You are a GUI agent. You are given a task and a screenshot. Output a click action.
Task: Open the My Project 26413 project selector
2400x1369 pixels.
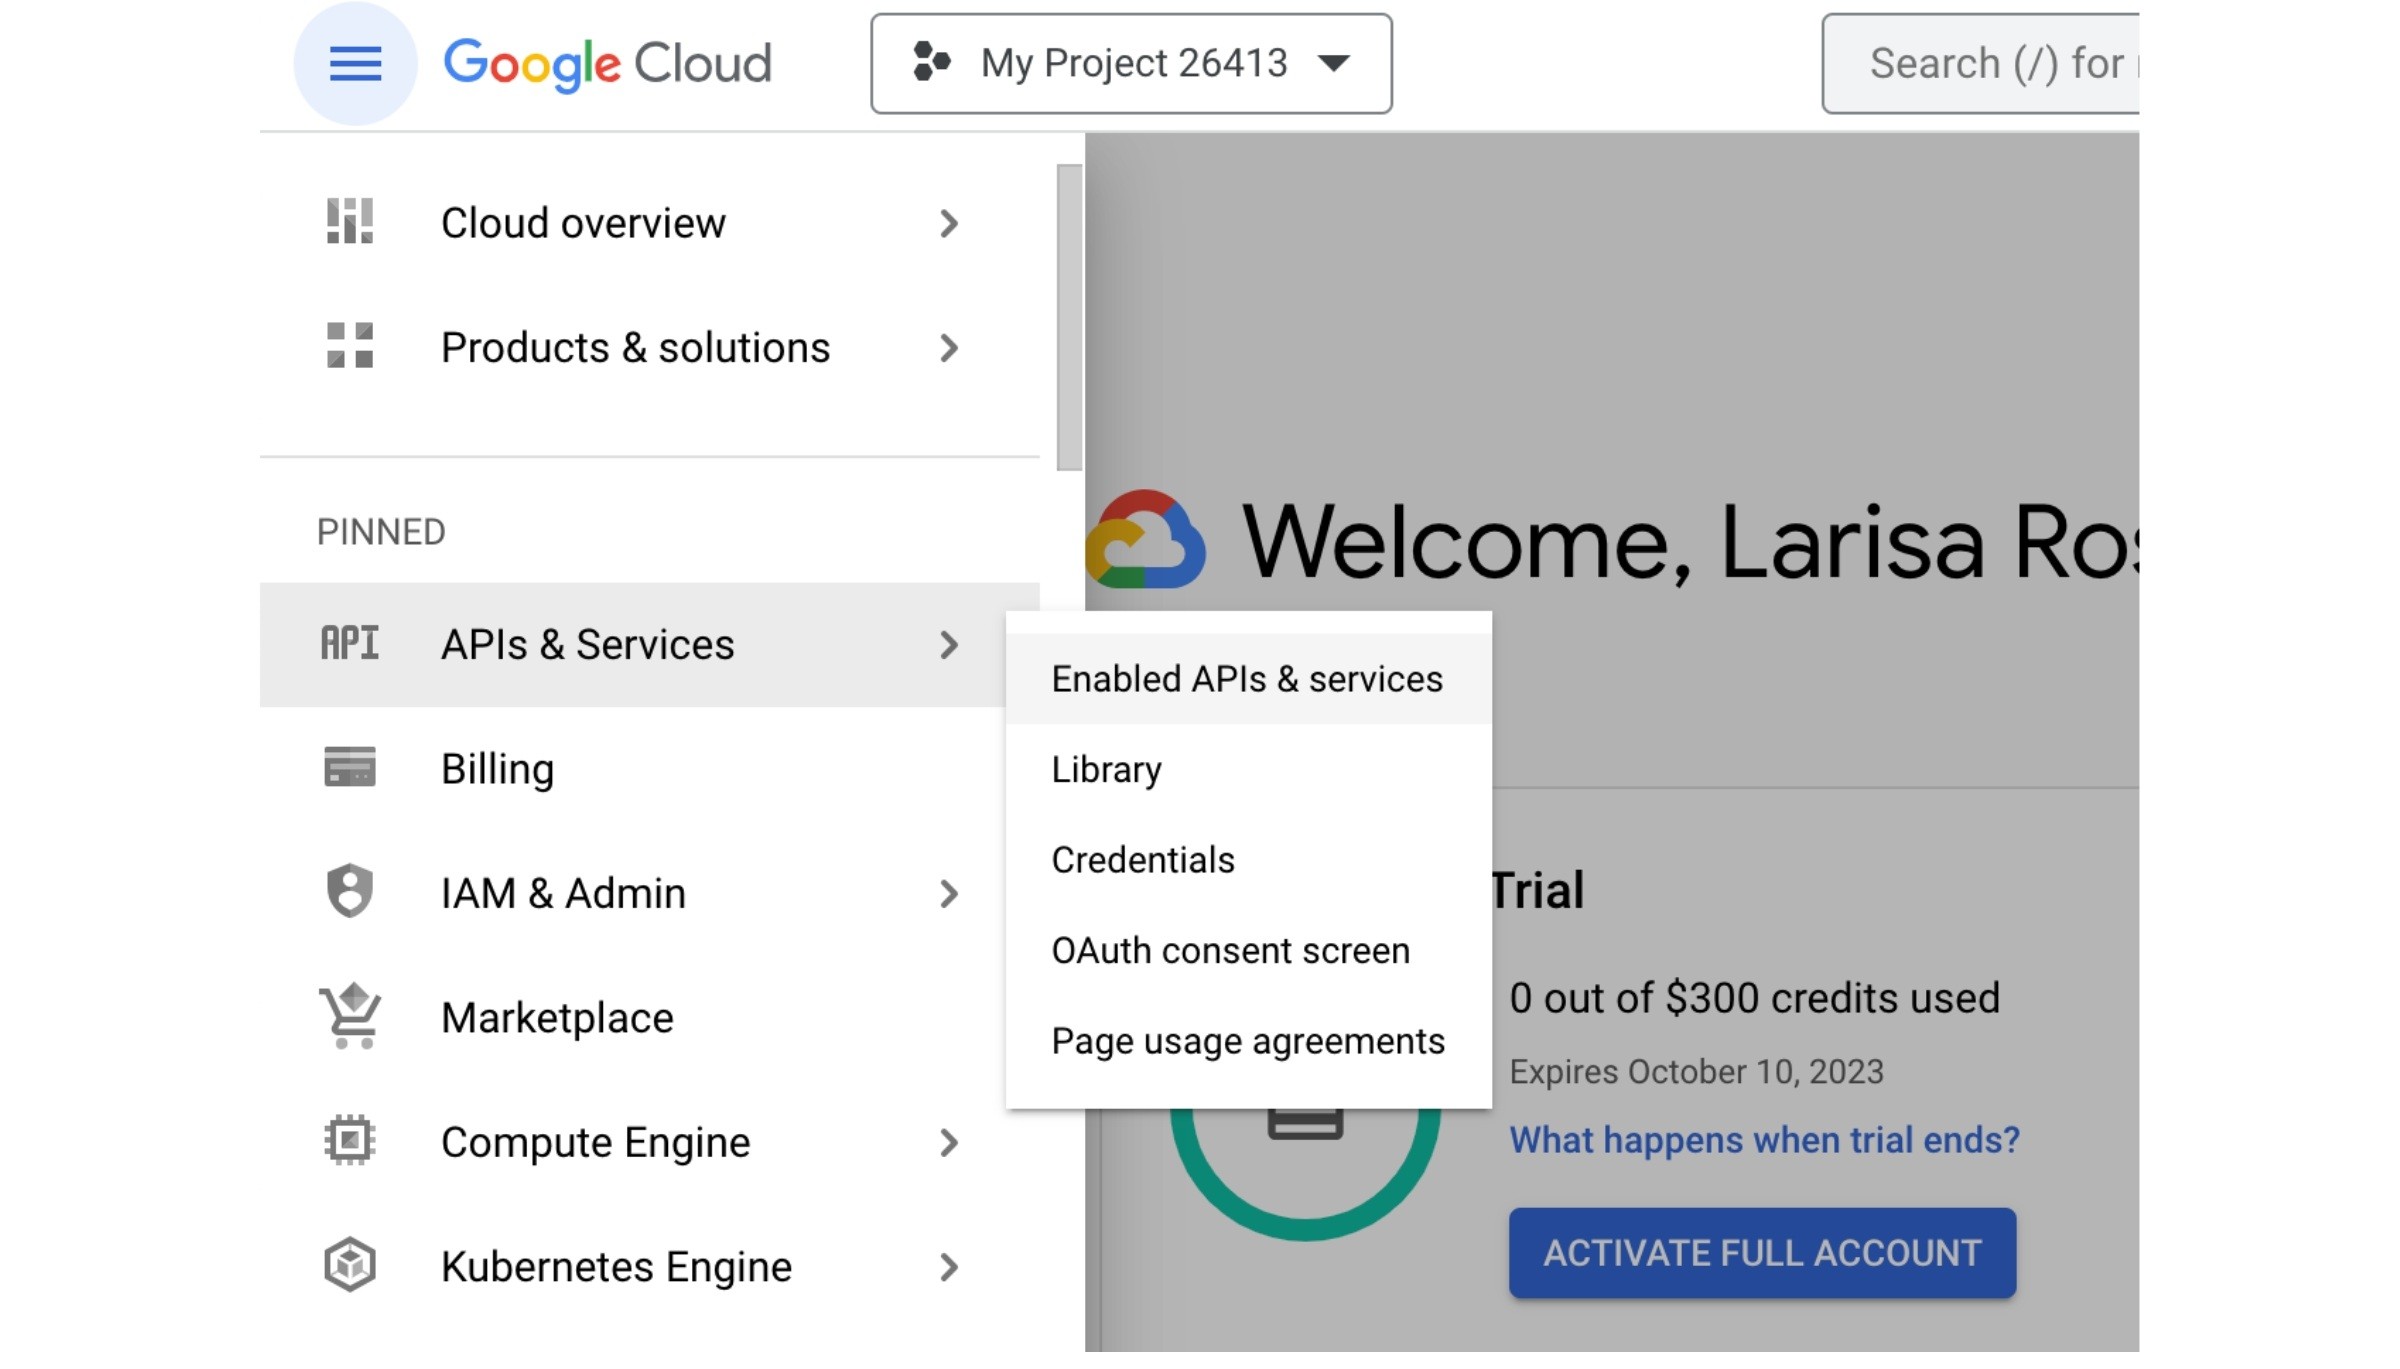[1131, 64]
